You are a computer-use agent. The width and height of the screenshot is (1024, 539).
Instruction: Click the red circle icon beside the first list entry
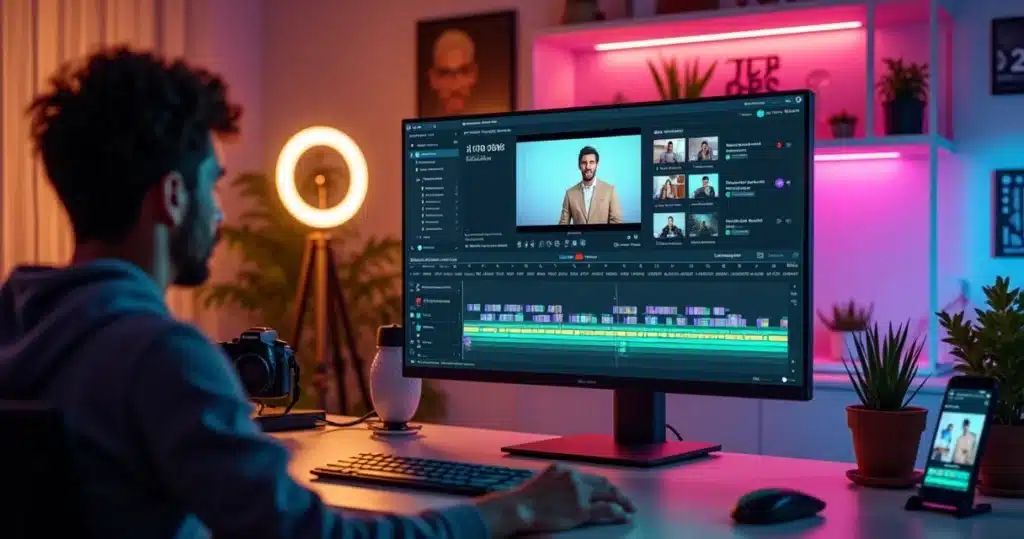click(x=778, y=145)
